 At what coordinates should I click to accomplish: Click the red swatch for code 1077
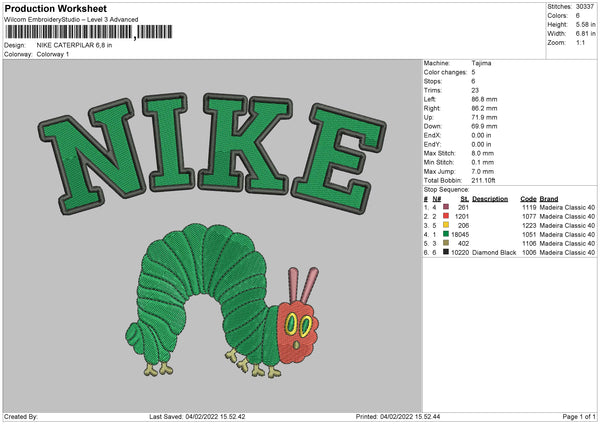(446, 216)
